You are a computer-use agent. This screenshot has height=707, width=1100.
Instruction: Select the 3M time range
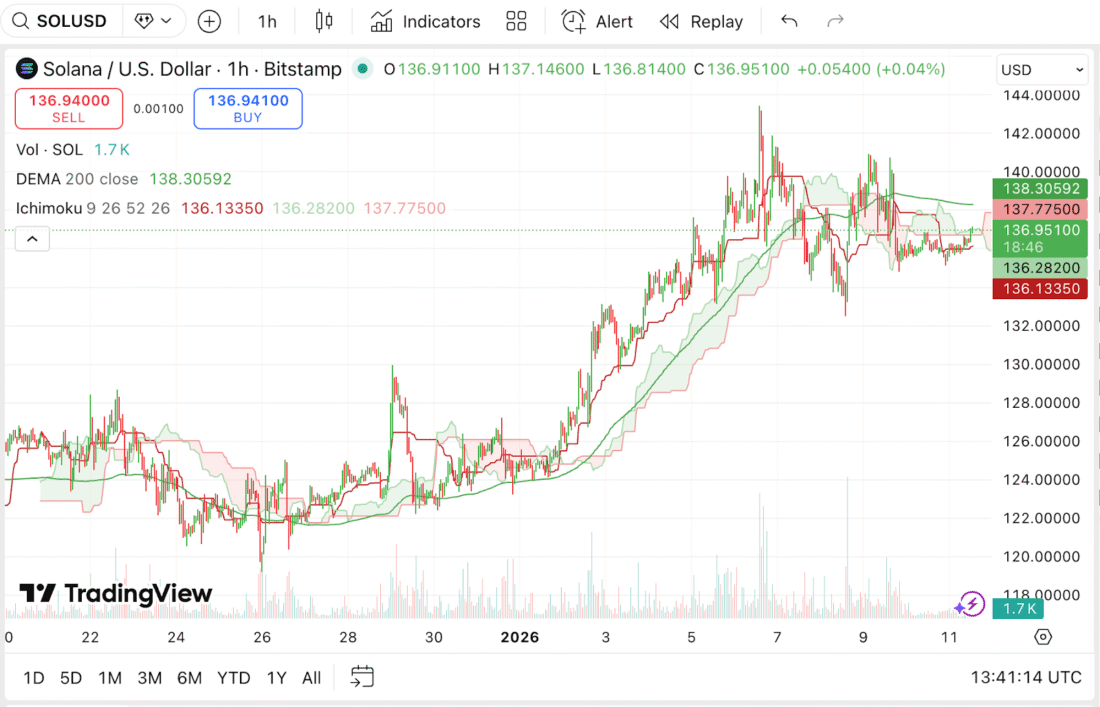click(149, 678)
